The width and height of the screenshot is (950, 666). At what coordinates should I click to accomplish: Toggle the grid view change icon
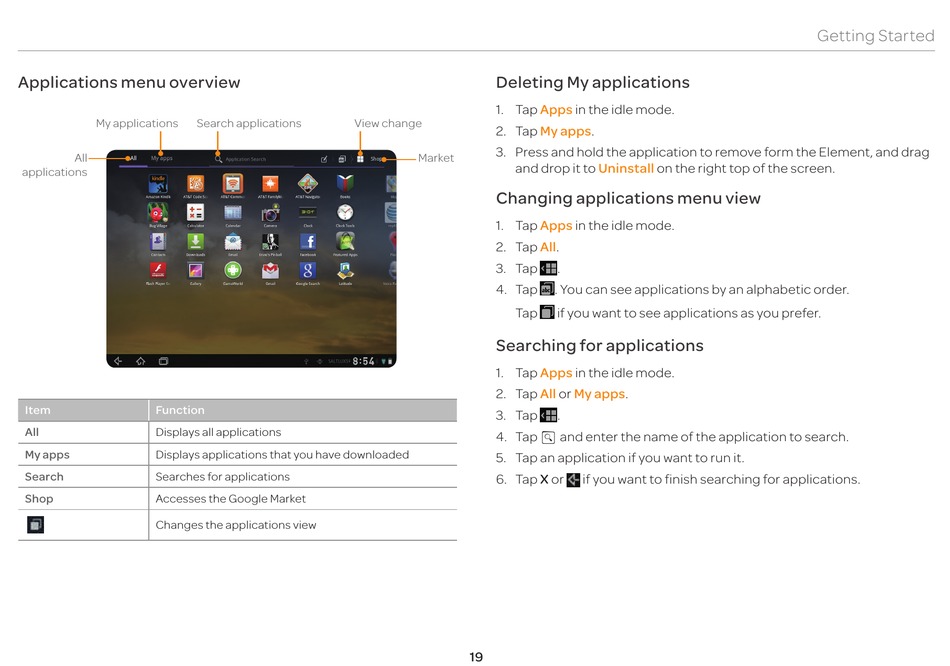point(360,159)
